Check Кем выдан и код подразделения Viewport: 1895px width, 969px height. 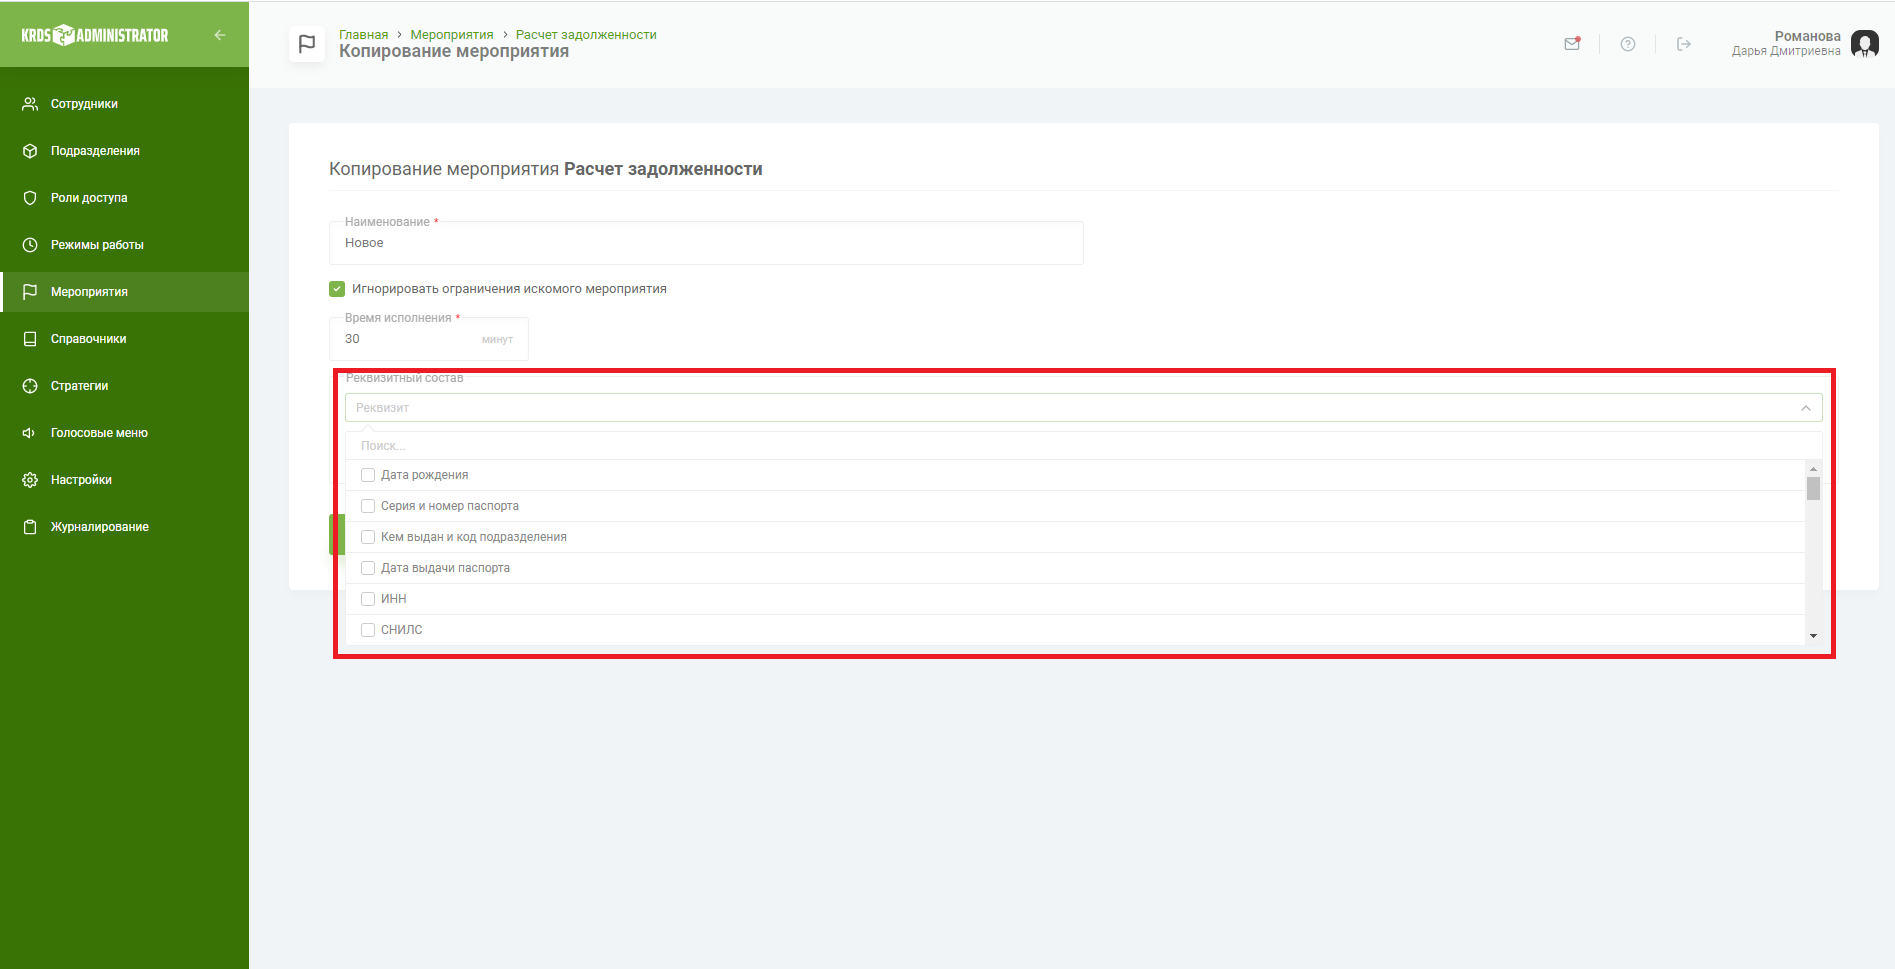pyautogui.click(x=368, y=537)
